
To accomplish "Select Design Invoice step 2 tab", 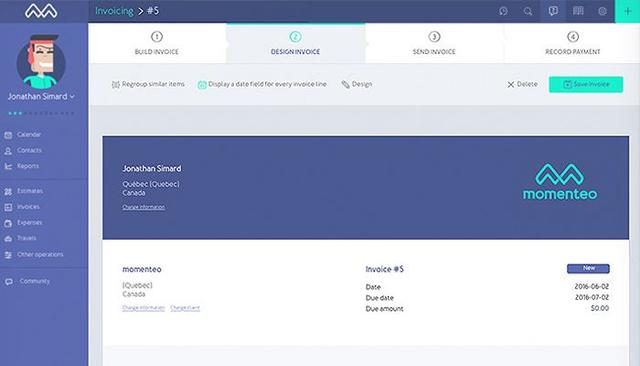I will (295, 43).
